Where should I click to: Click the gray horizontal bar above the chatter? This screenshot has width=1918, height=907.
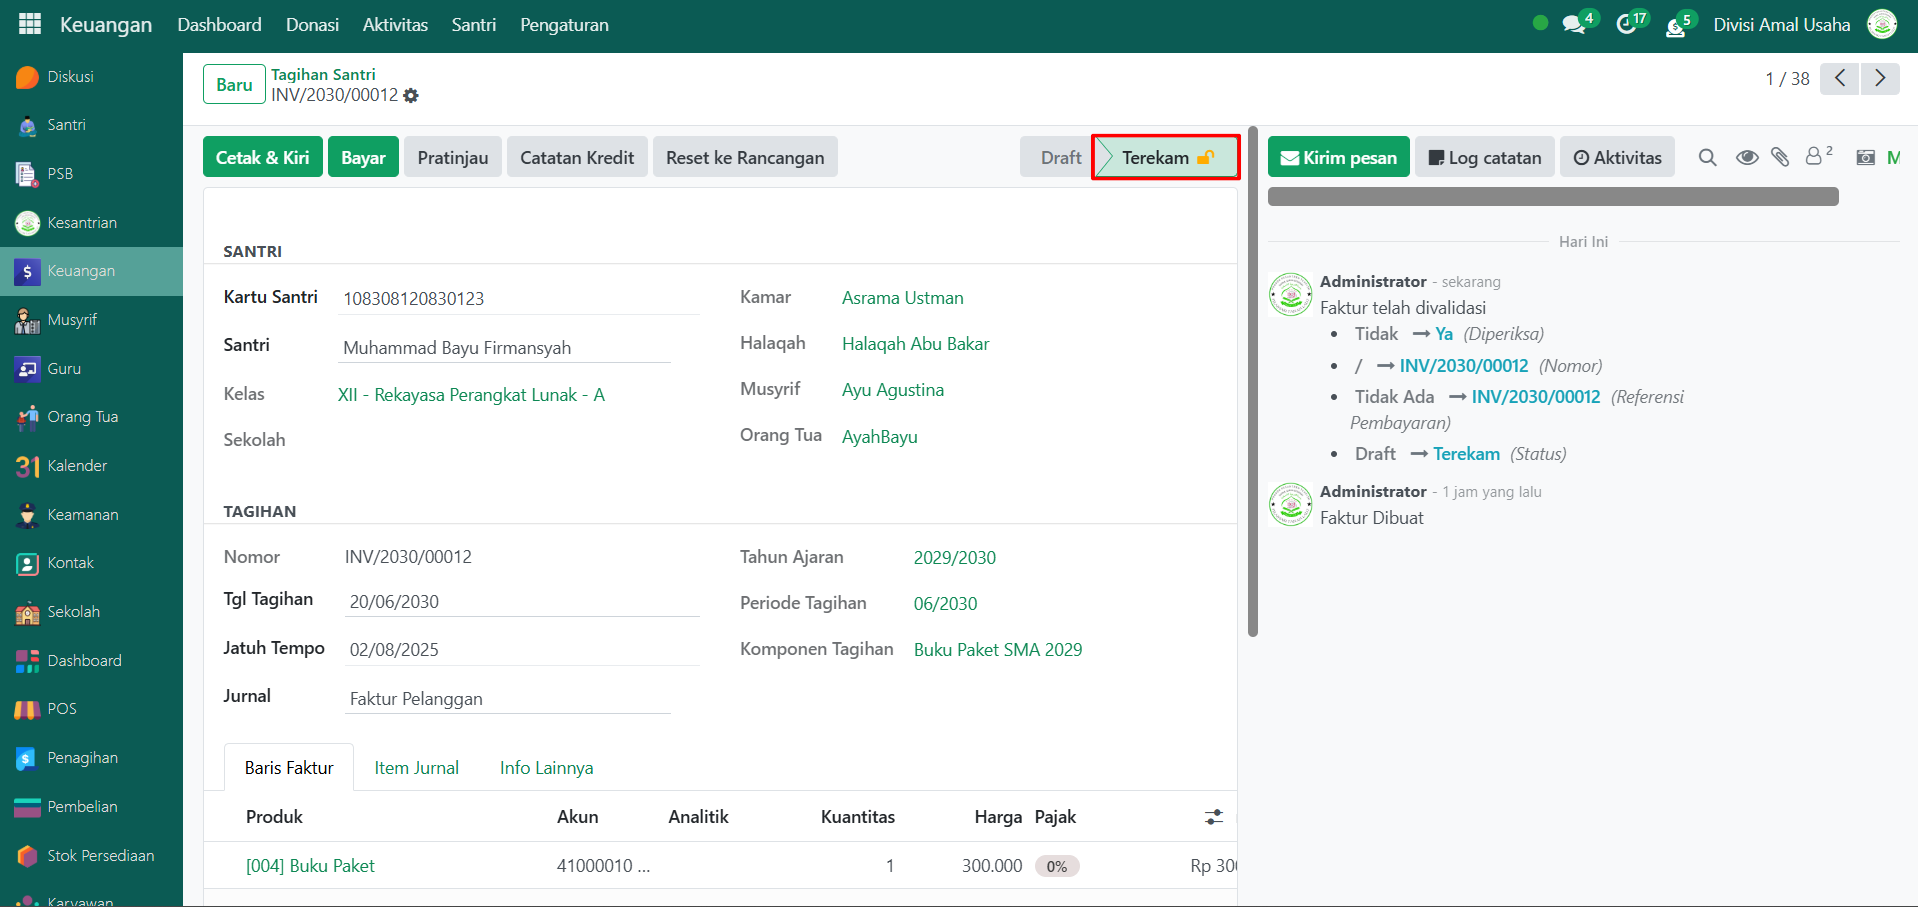click(1552, 197)
